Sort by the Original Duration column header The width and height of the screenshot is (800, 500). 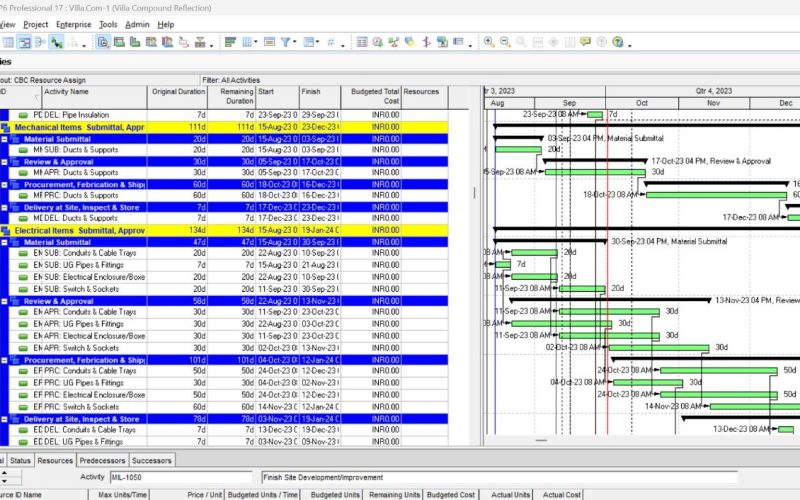tap(178, 97)
